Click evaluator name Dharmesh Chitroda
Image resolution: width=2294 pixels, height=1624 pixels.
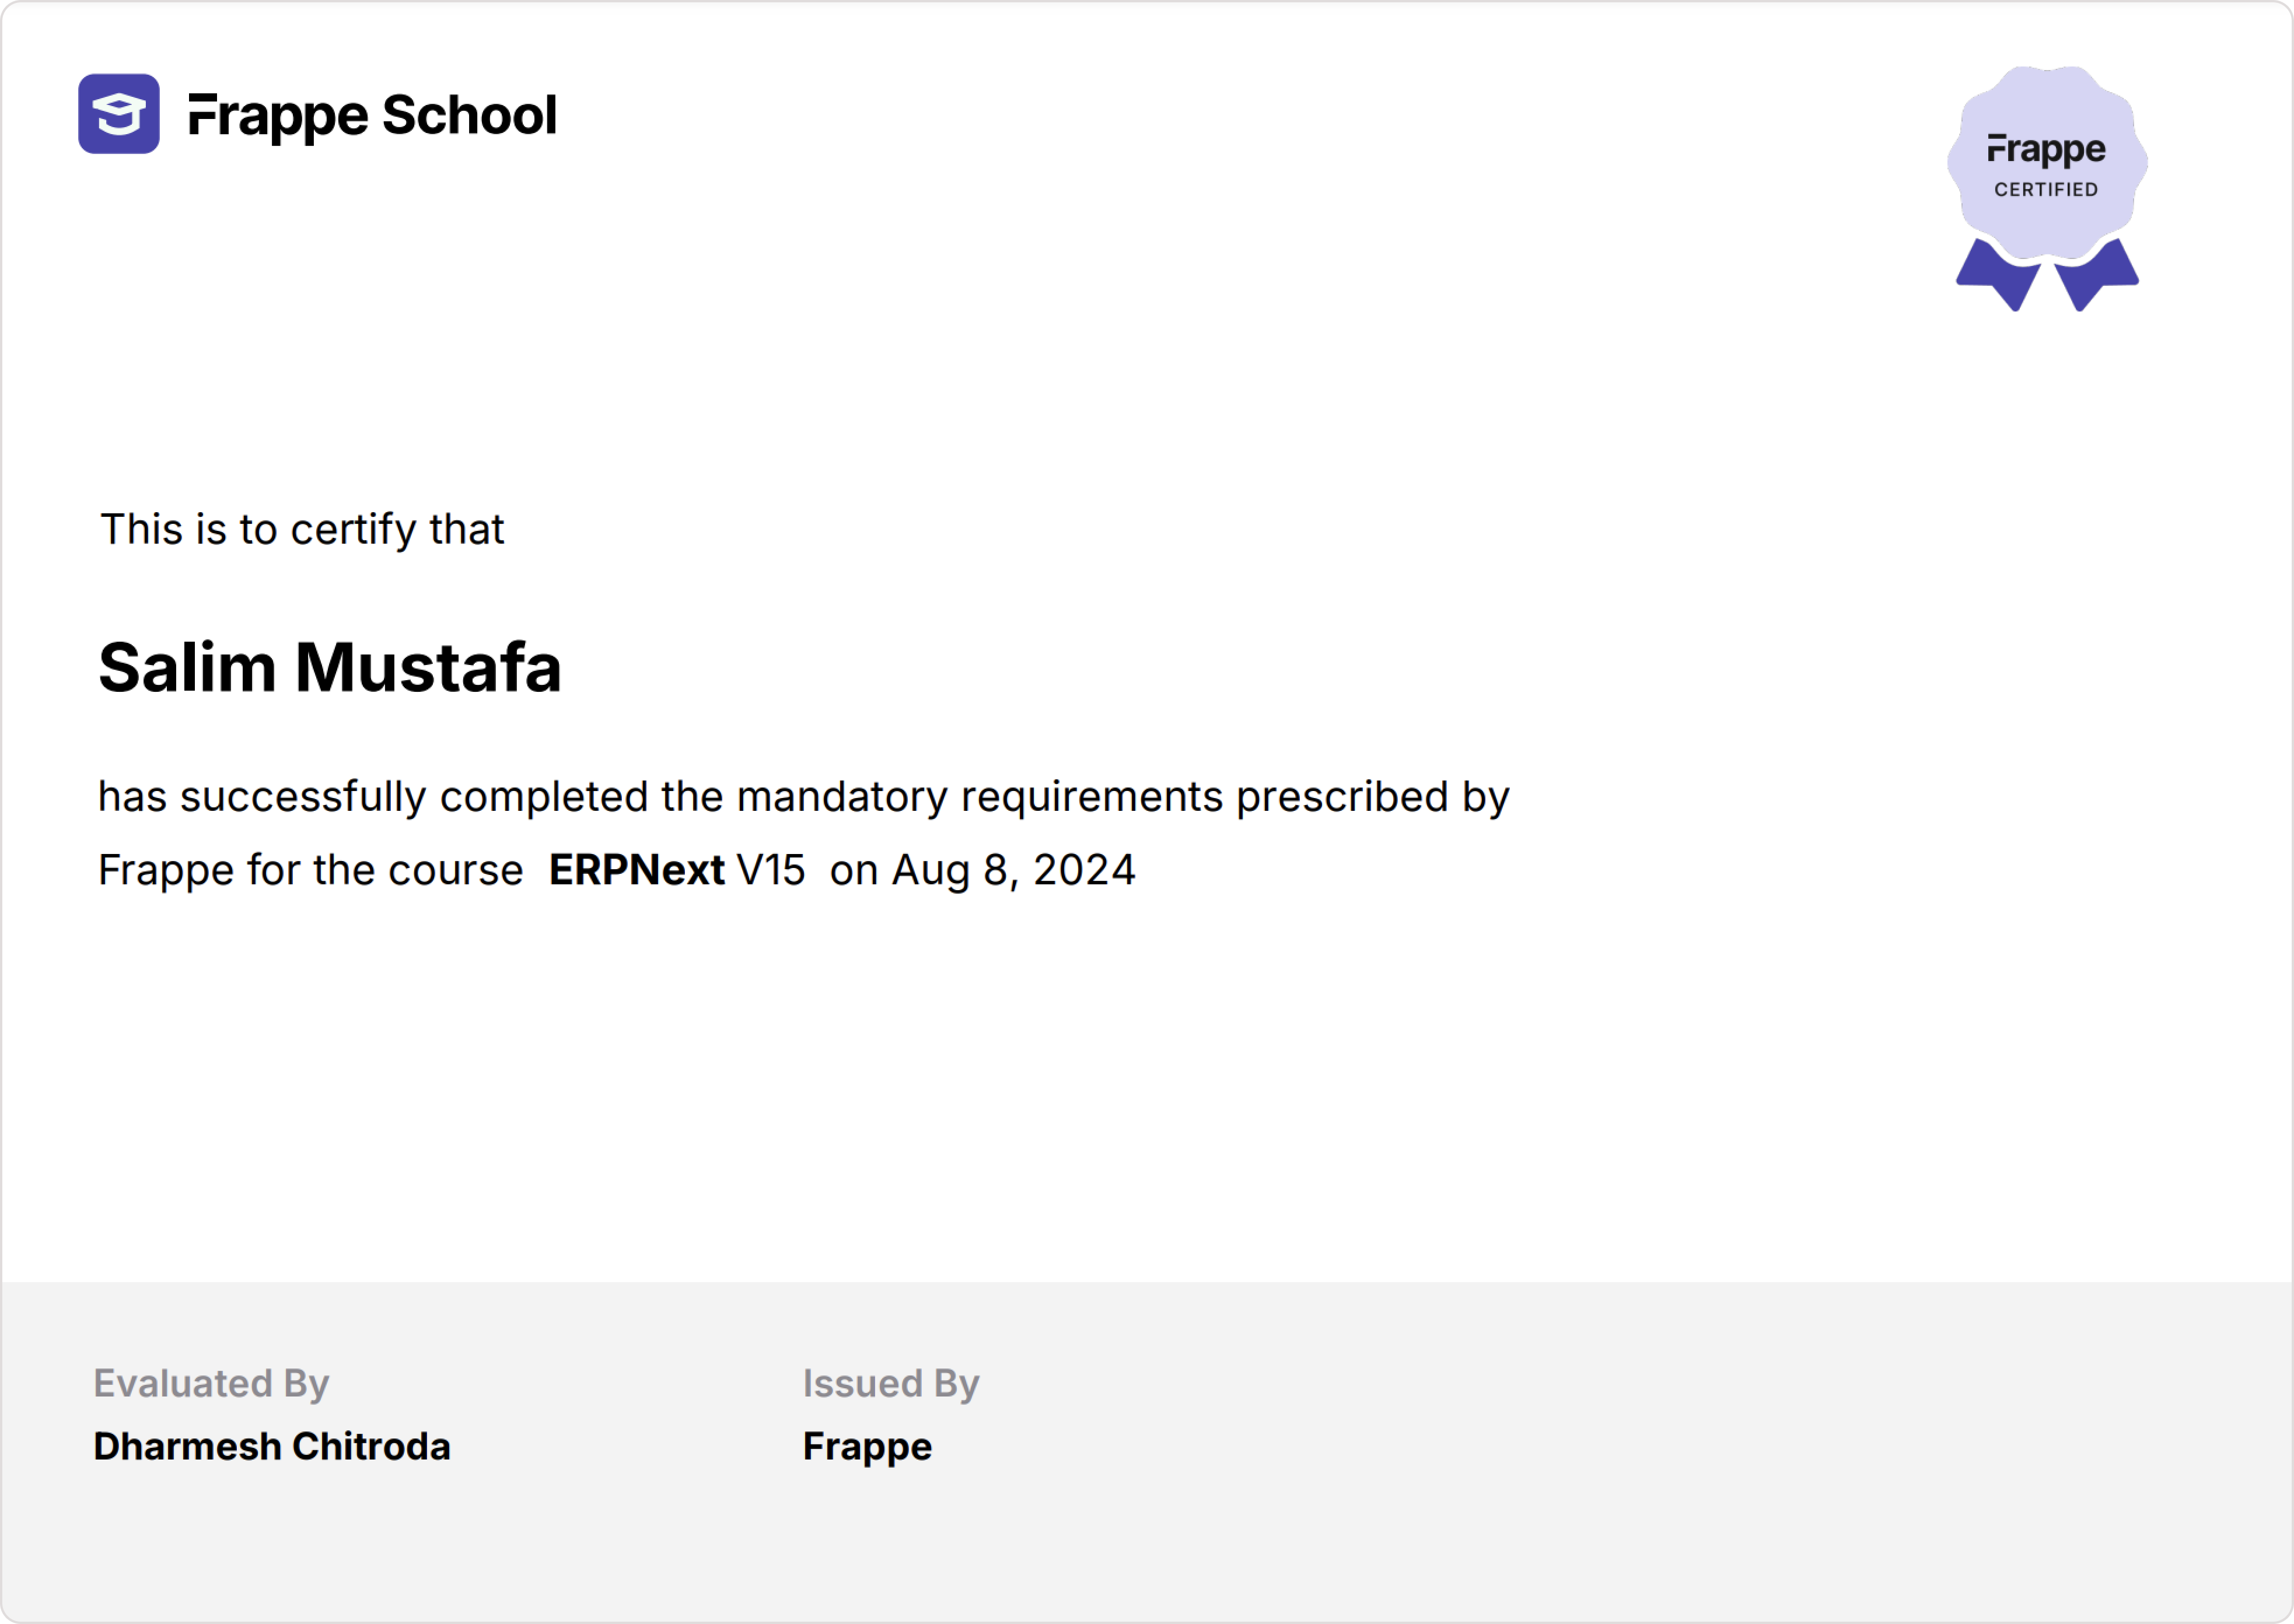[x=272, y=1446]
